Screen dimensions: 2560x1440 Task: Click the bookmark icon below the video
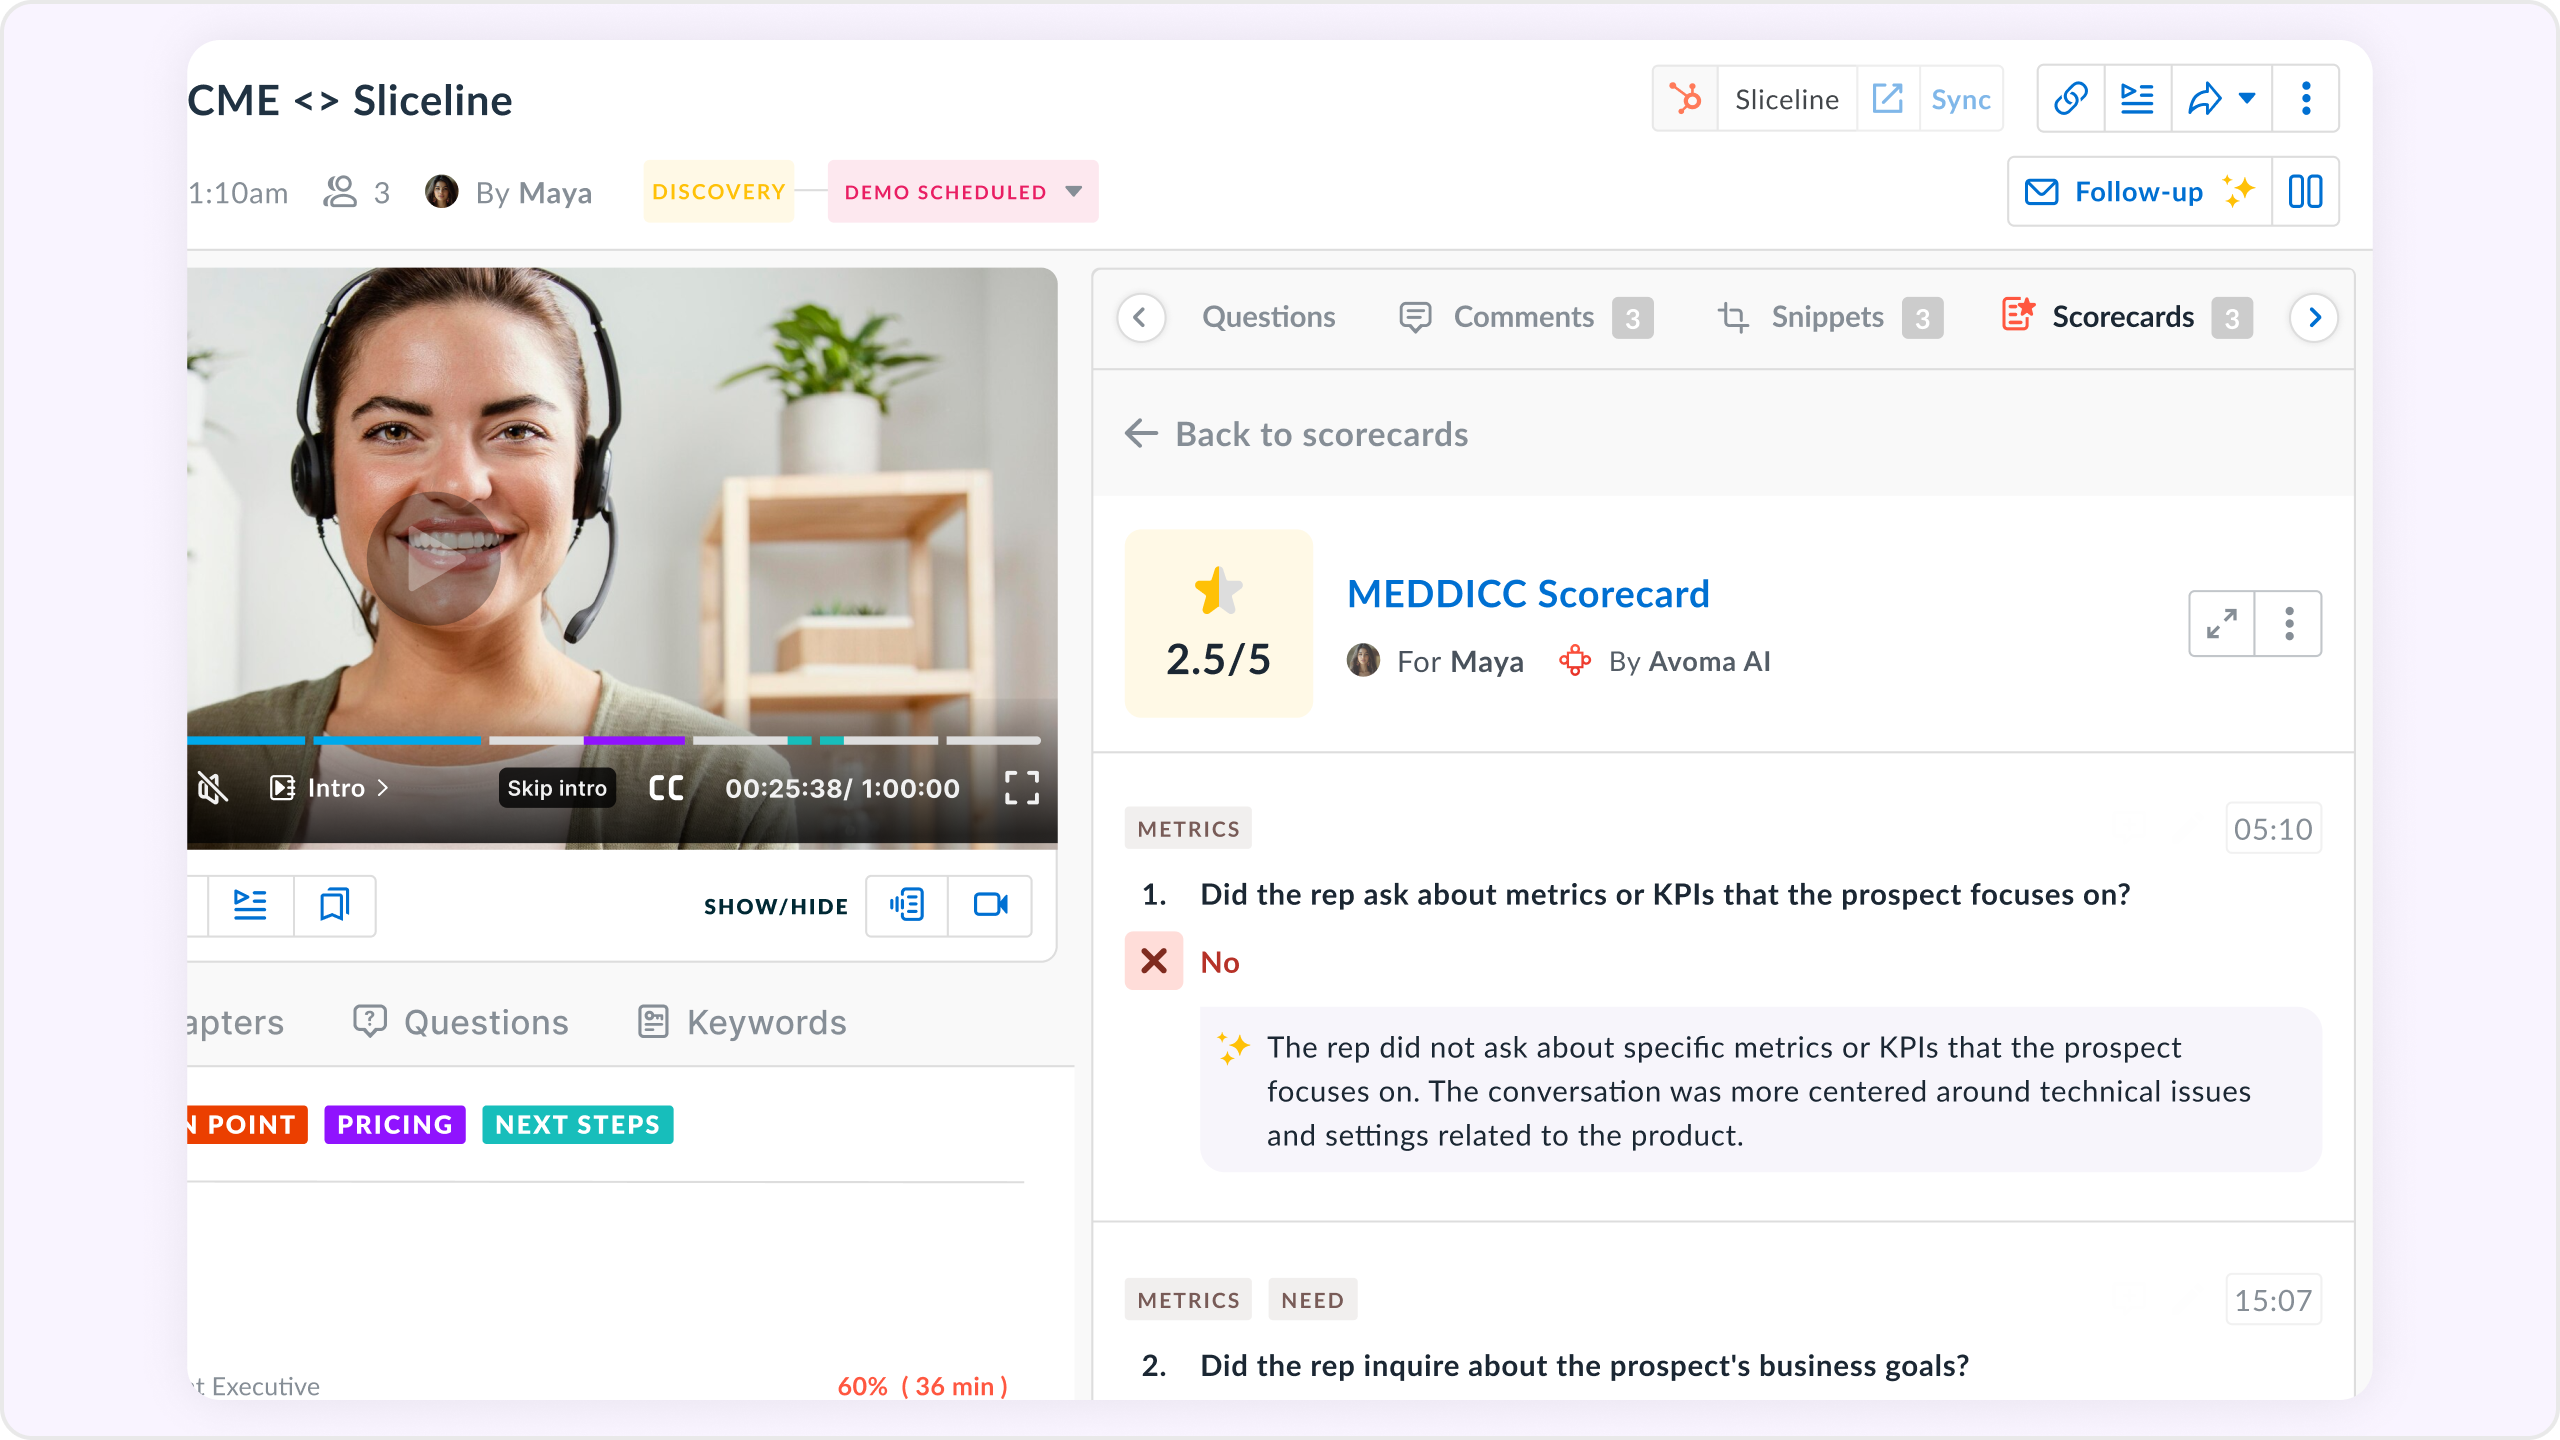pos(334,905)
